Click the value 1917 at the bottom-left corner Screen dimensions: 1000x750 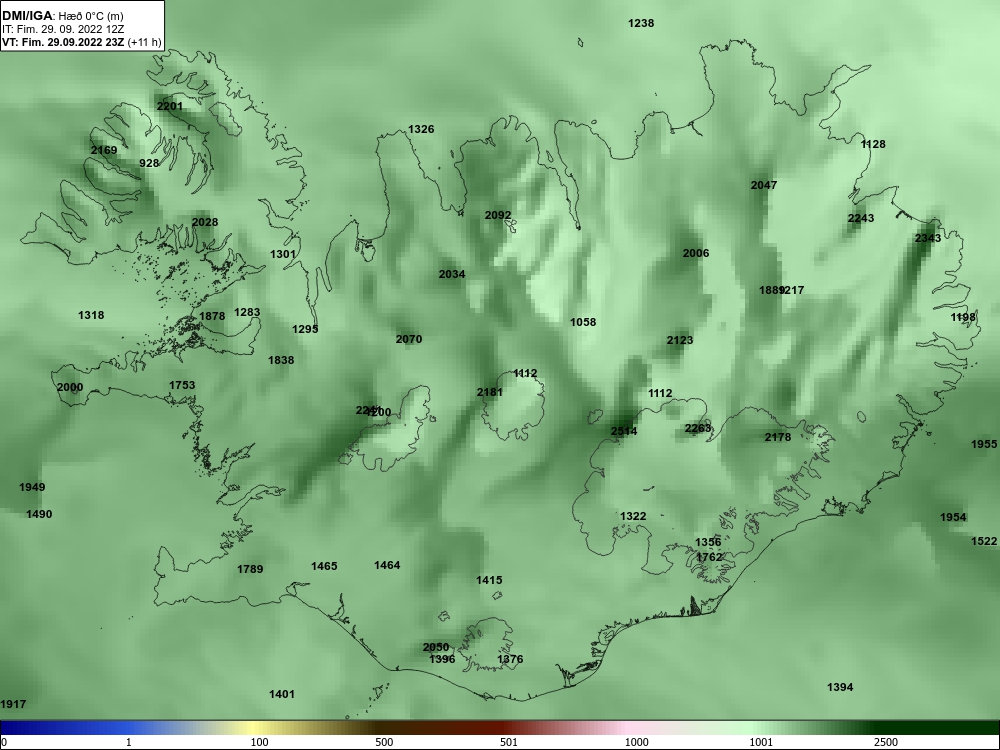click(13, 704)
